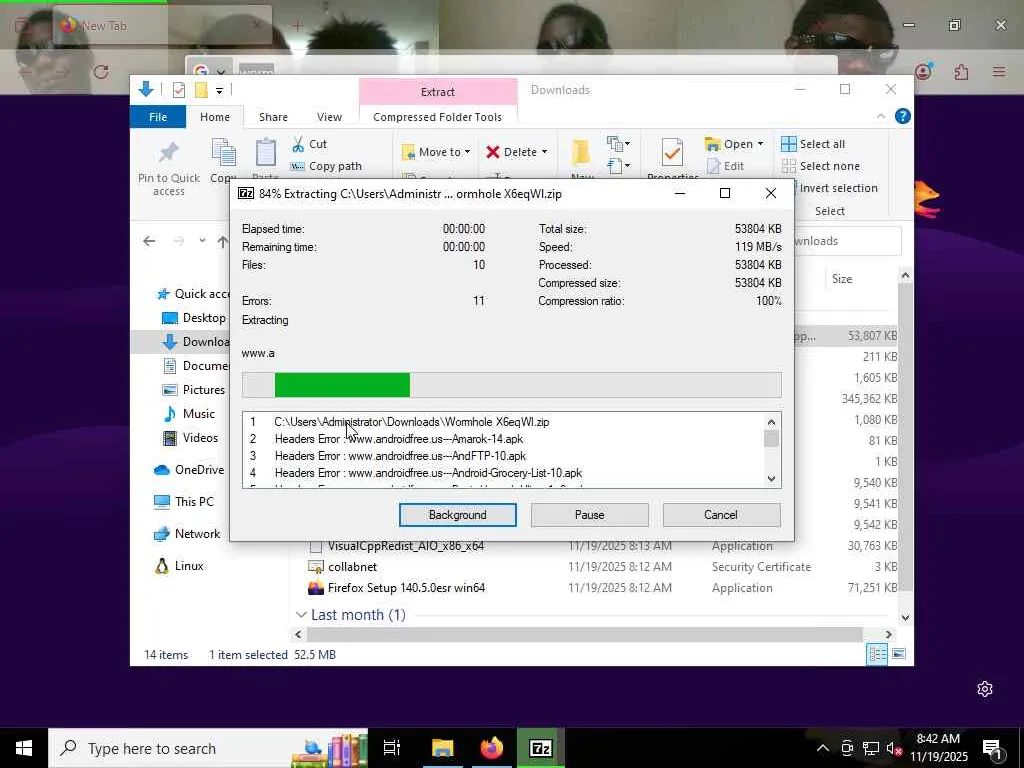Select Videos in navigation pane

click(190, 438)
